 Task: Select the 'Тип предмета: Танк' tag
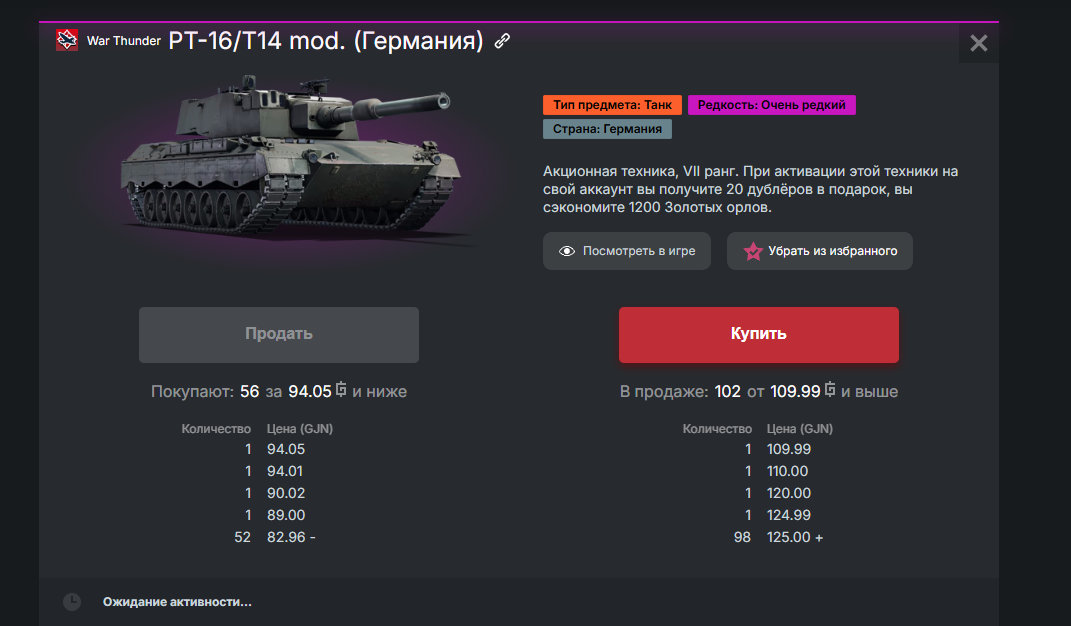tap(613, 105)
